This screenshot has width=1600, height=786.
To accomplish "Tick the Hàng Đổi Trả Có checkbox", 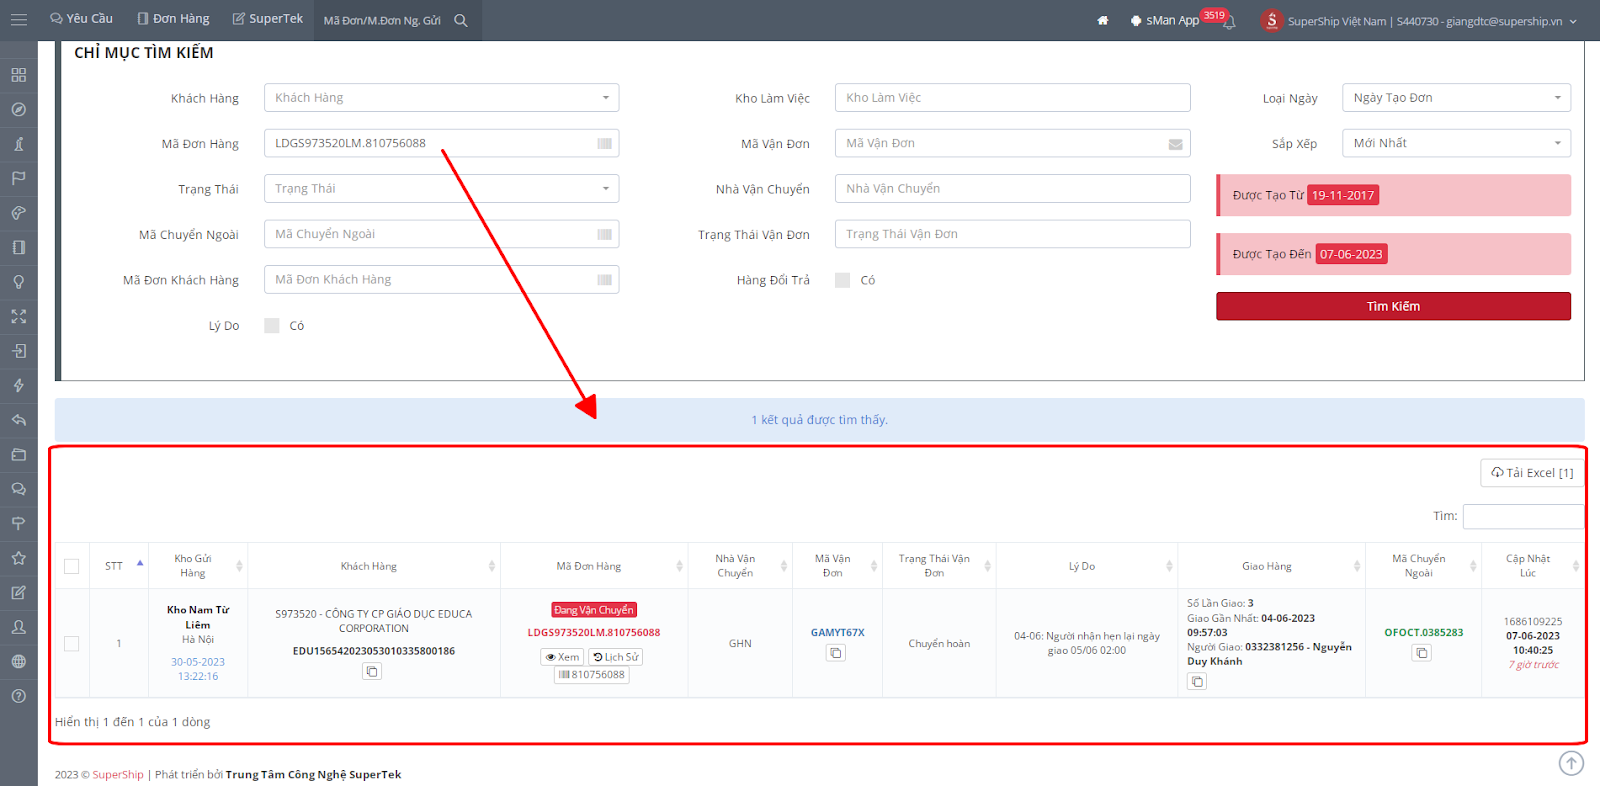I will coord(843,280).
